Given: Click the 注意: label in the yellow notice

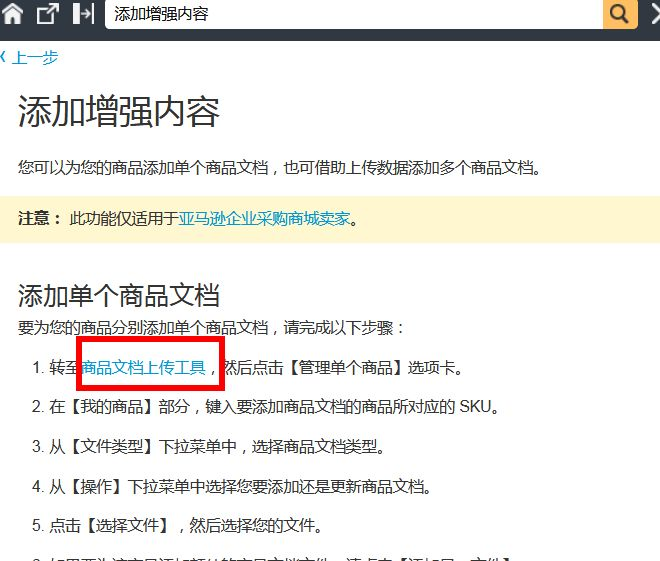Looking at the screenshot, I should (40, 218).
